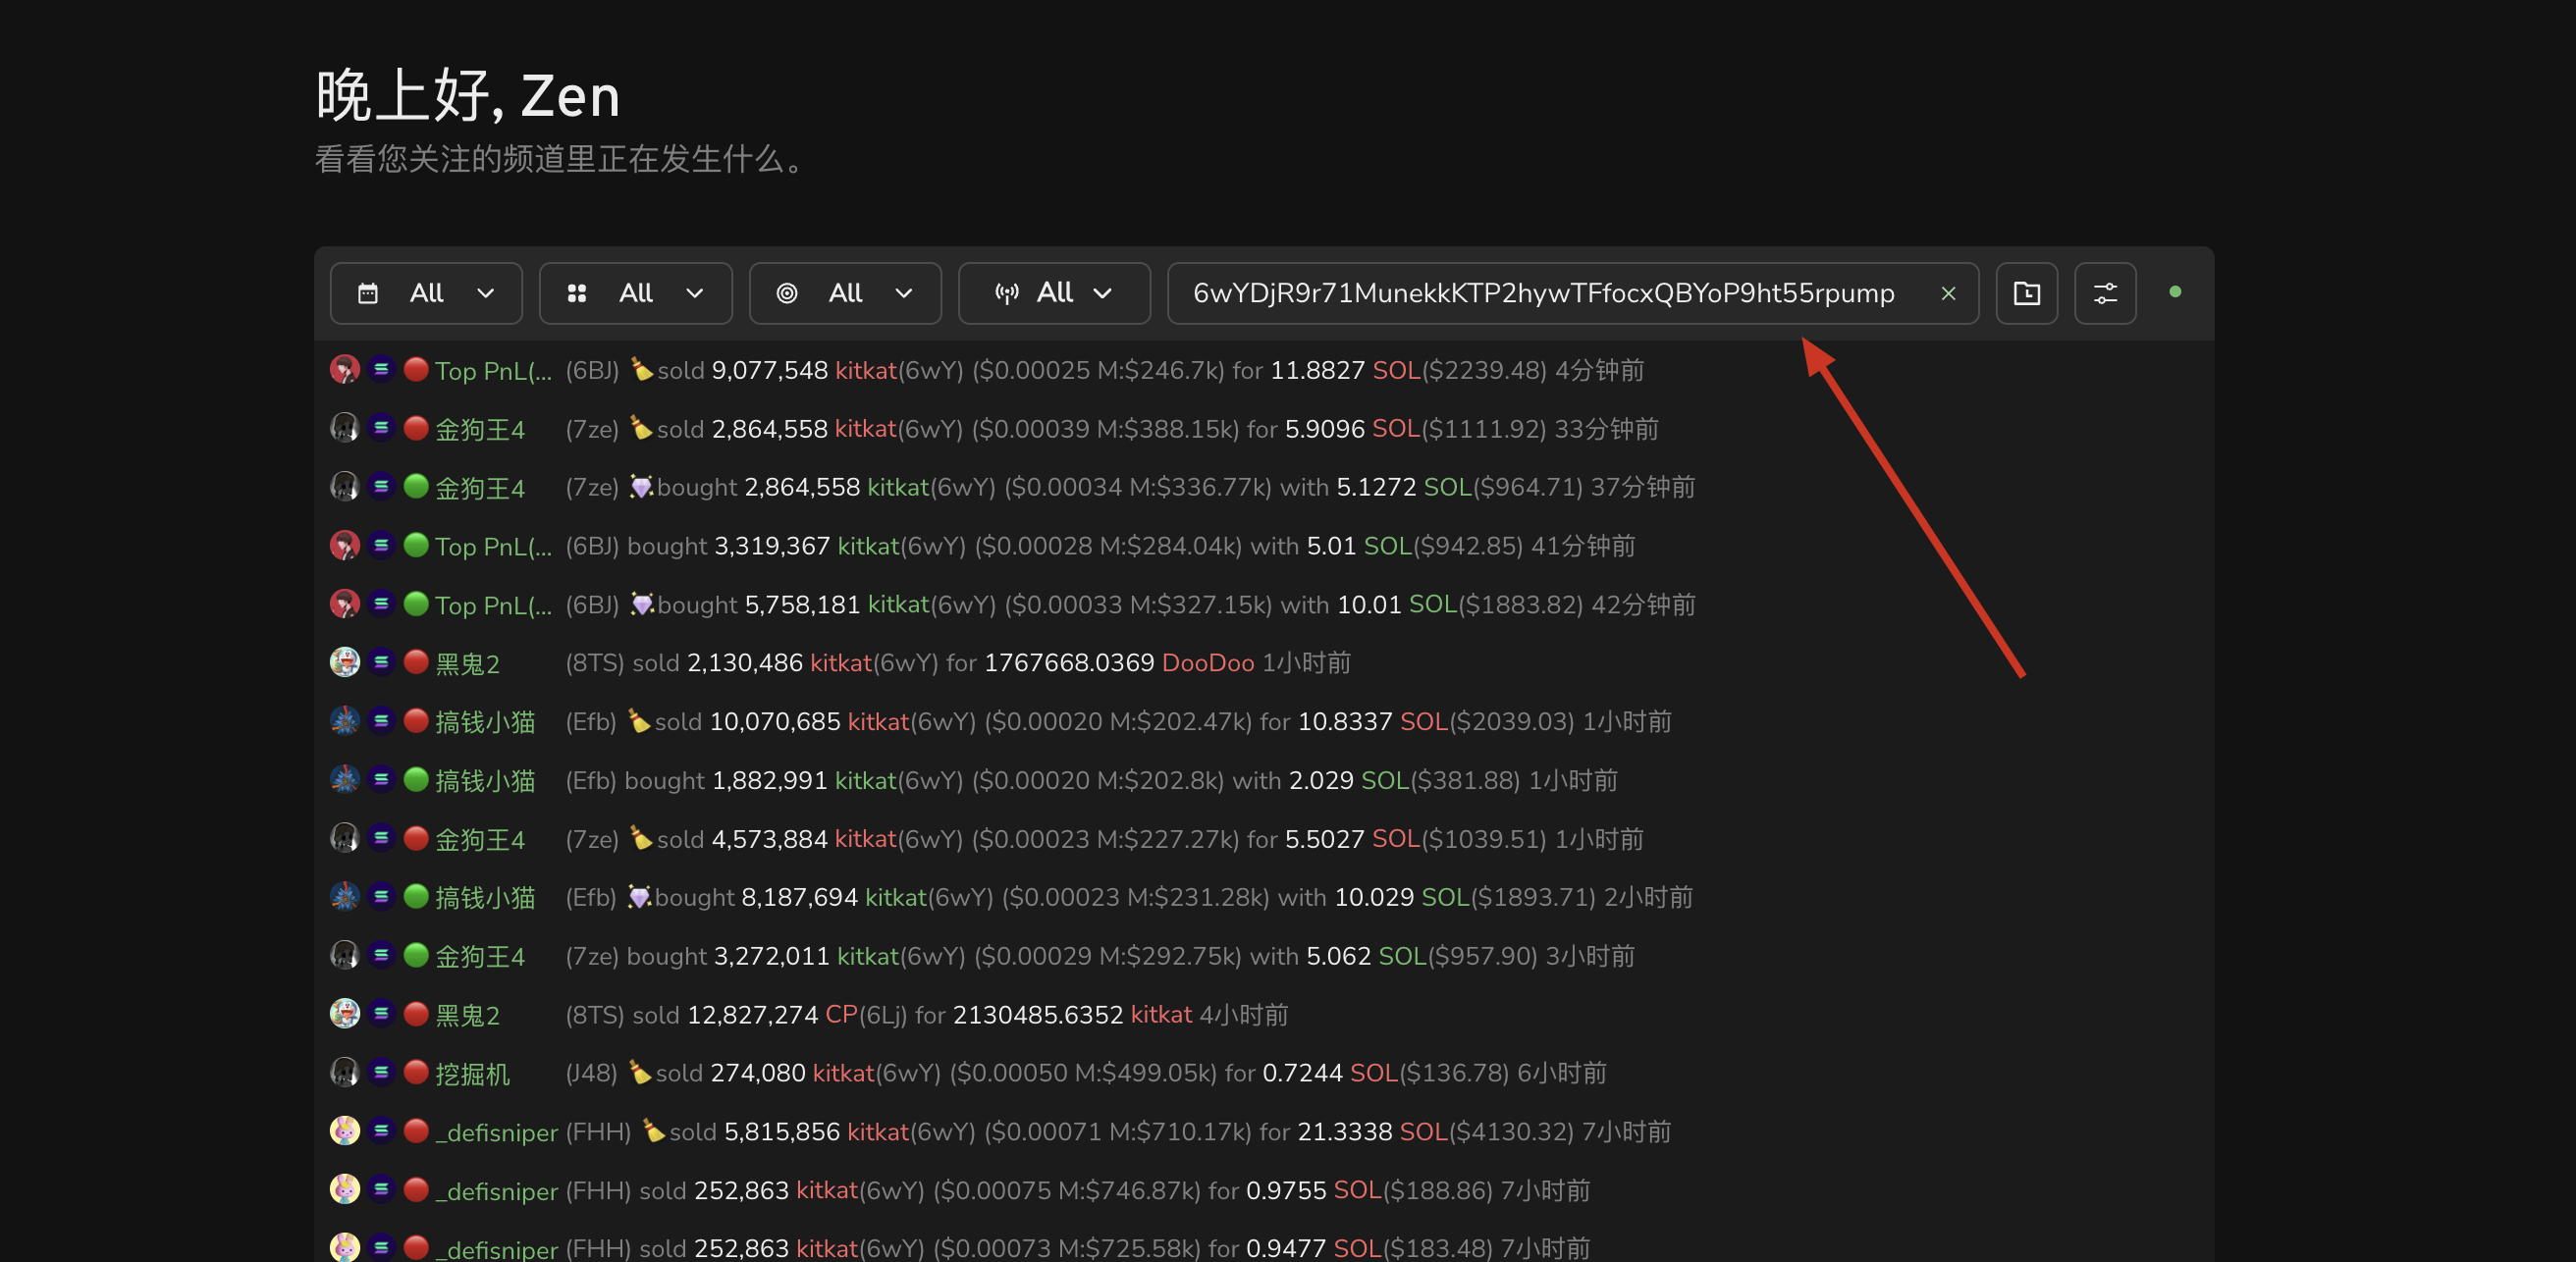2576x1262 pixels.
Task: Open the calendar date All dropdown
Action: click(x=426, y=293)
